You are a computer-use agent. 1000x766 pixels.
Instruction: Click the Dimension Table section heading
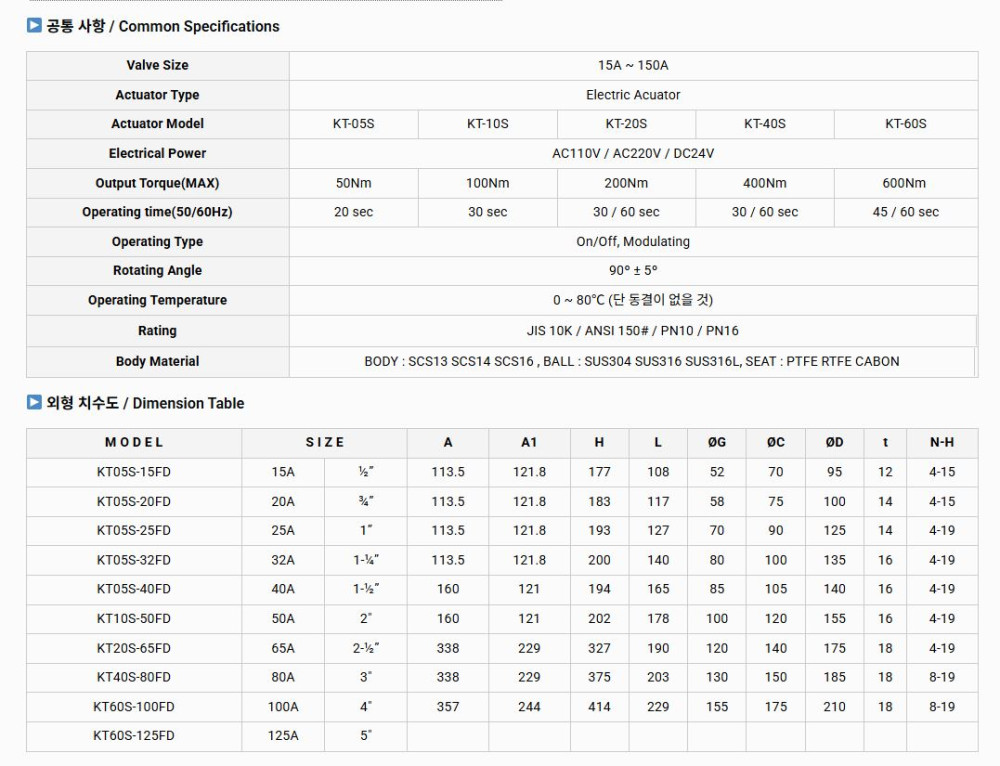pyautogui.click(x=145, y=403)
